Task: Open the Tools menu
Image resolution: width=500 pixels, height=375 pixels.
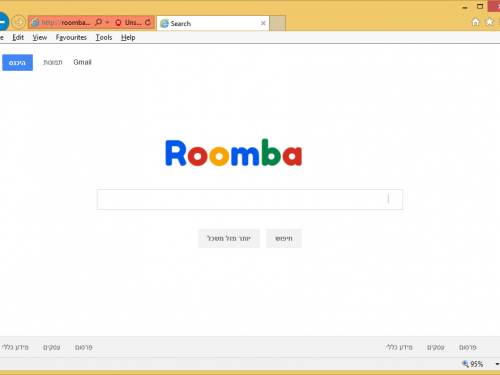Action: [x=104, y=37]
